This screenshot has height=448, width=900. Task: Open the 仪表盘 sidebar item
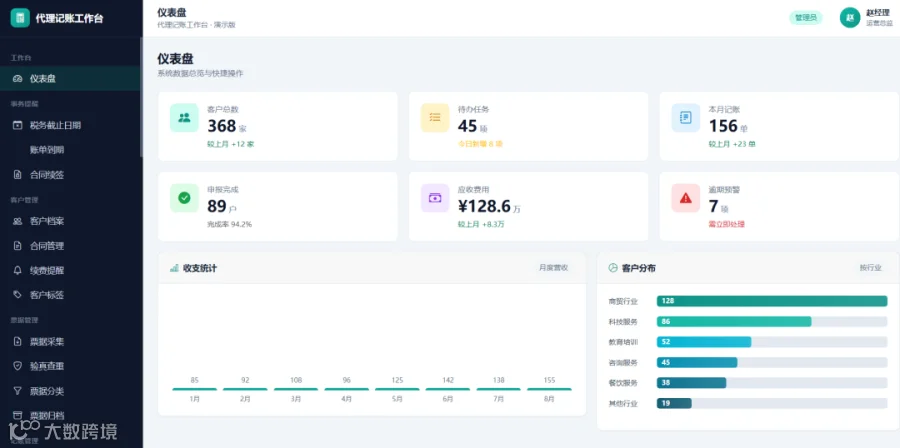[x=70, y=79]
